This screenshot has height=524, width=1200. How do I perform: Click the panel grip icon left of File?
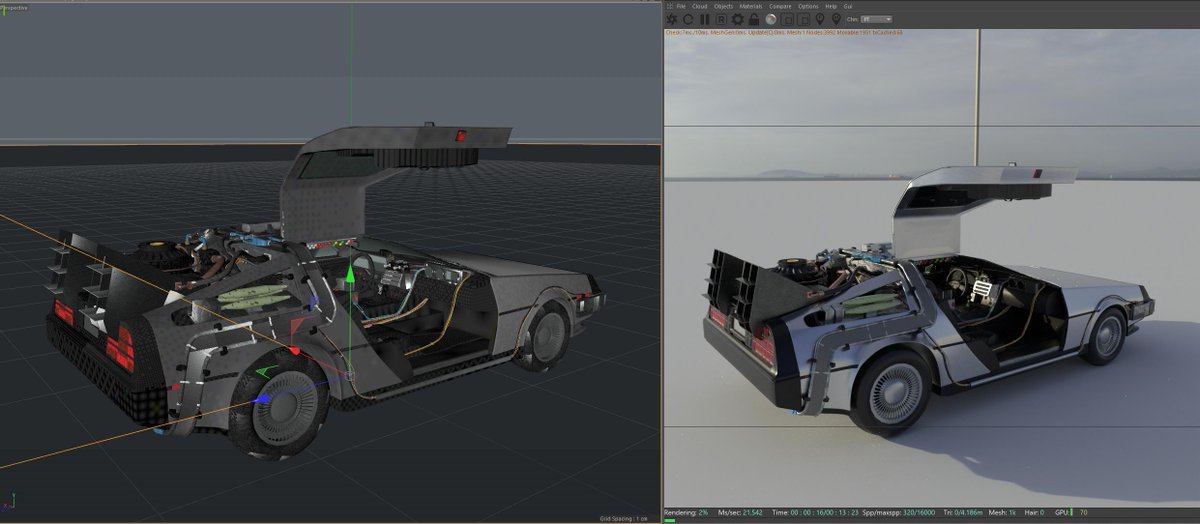coord(669,6)
